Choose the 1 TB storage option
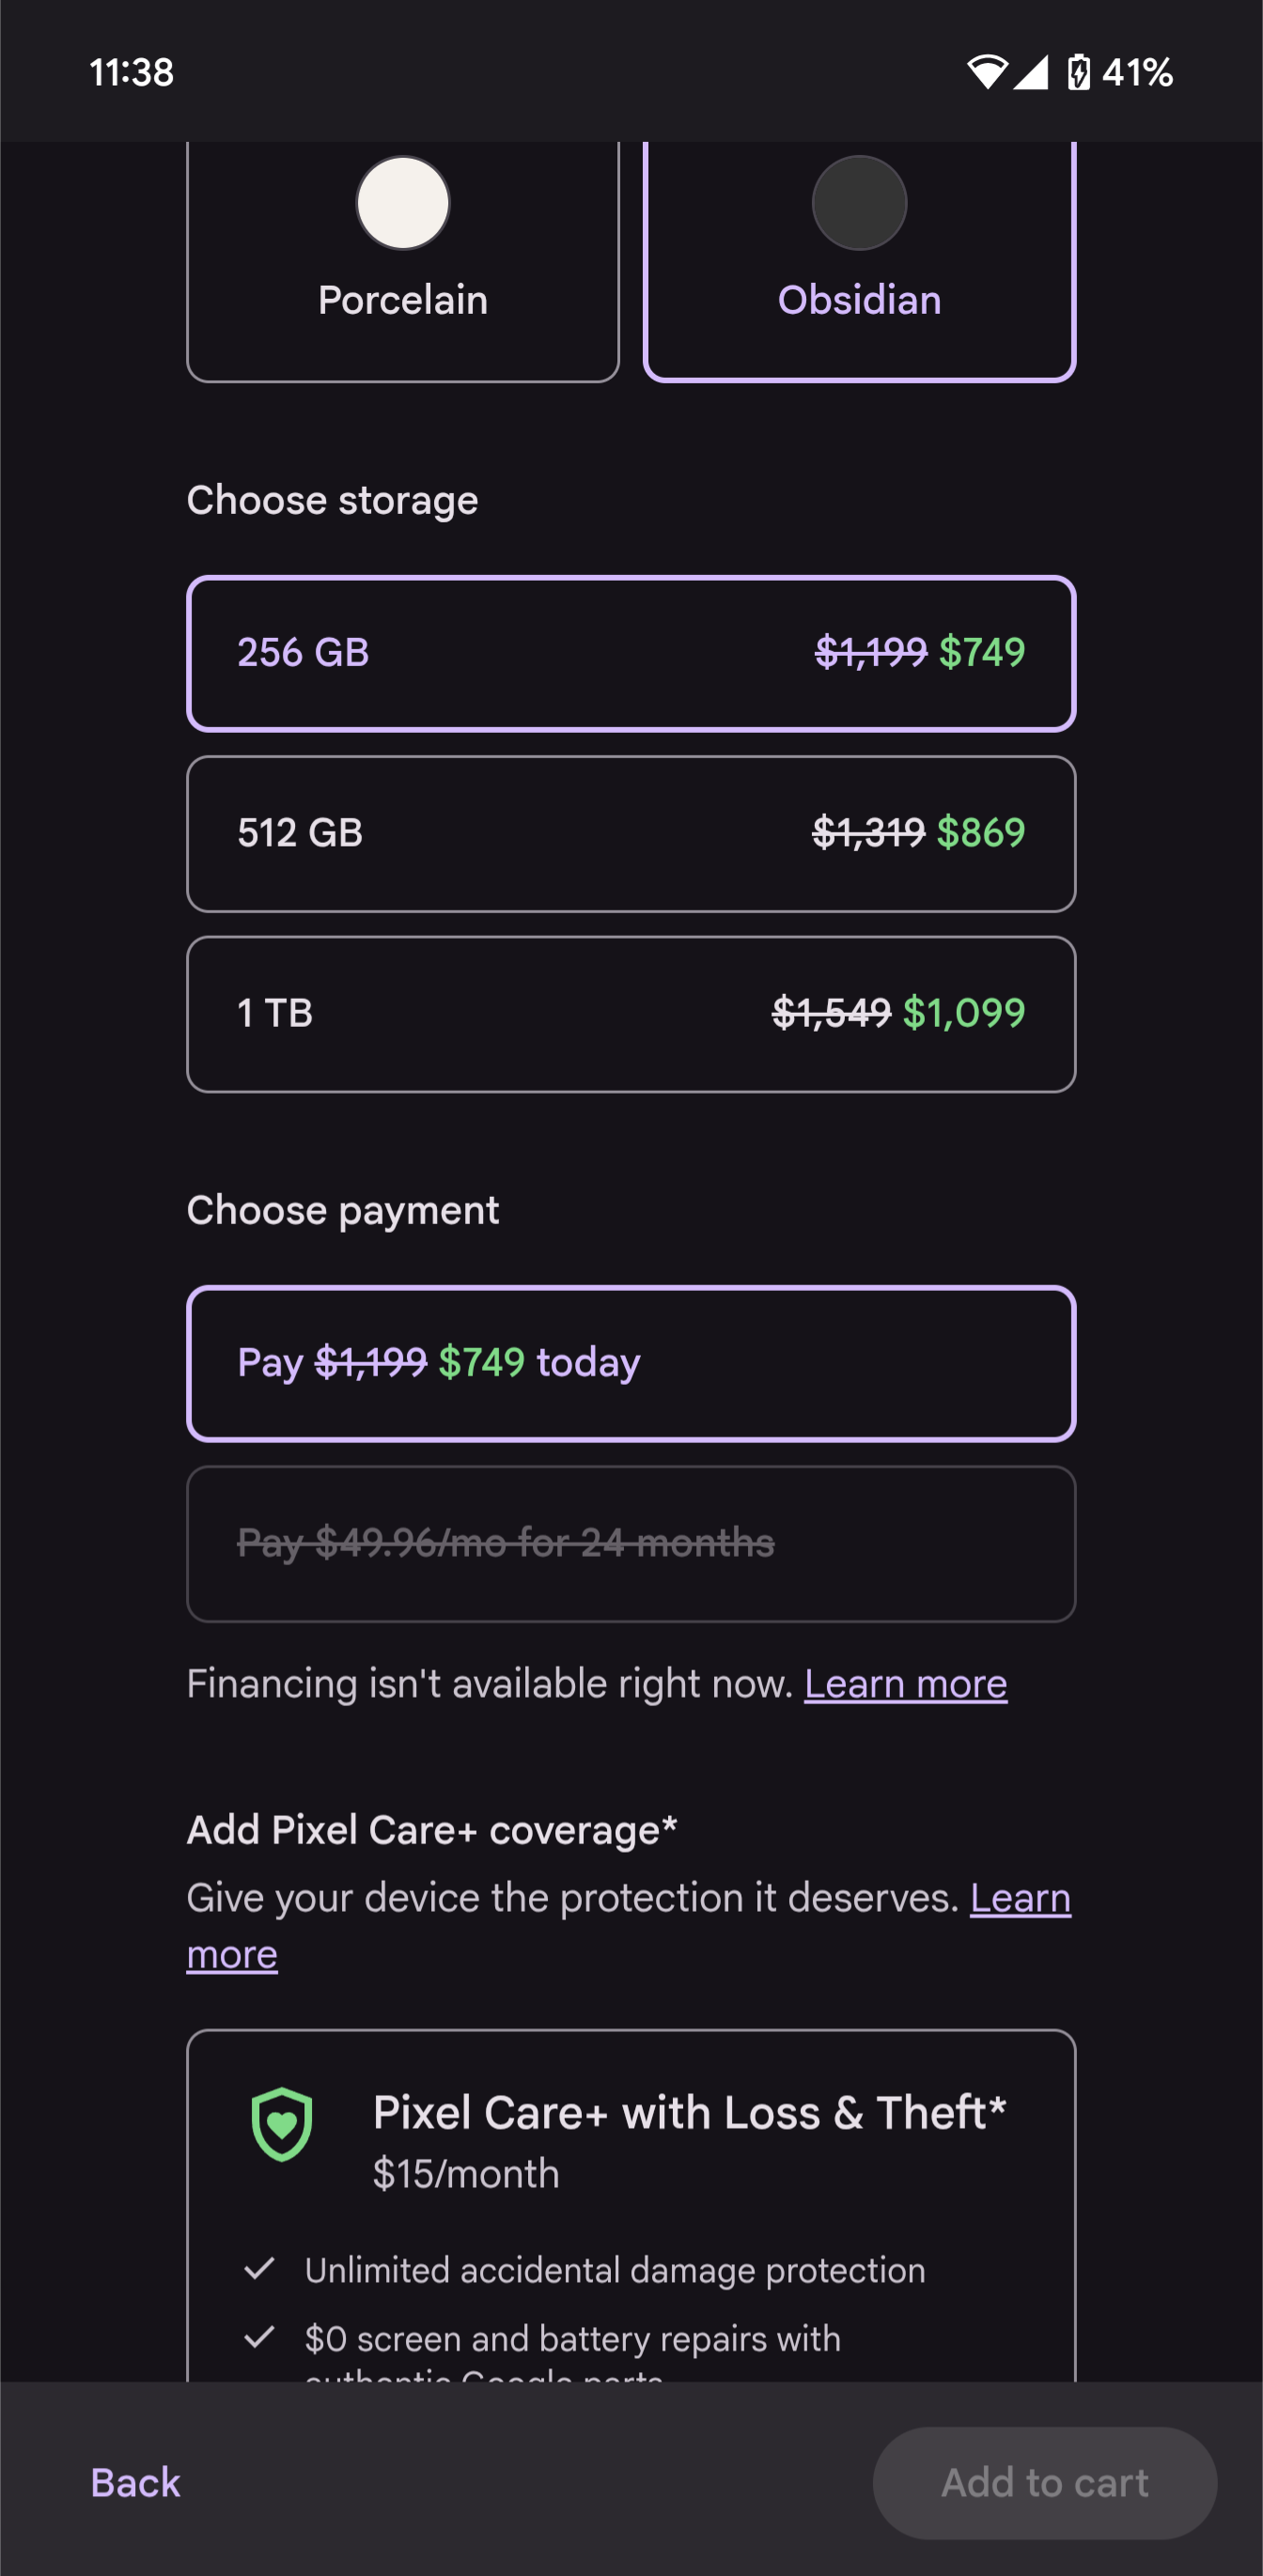 (x=631, y=1013)
